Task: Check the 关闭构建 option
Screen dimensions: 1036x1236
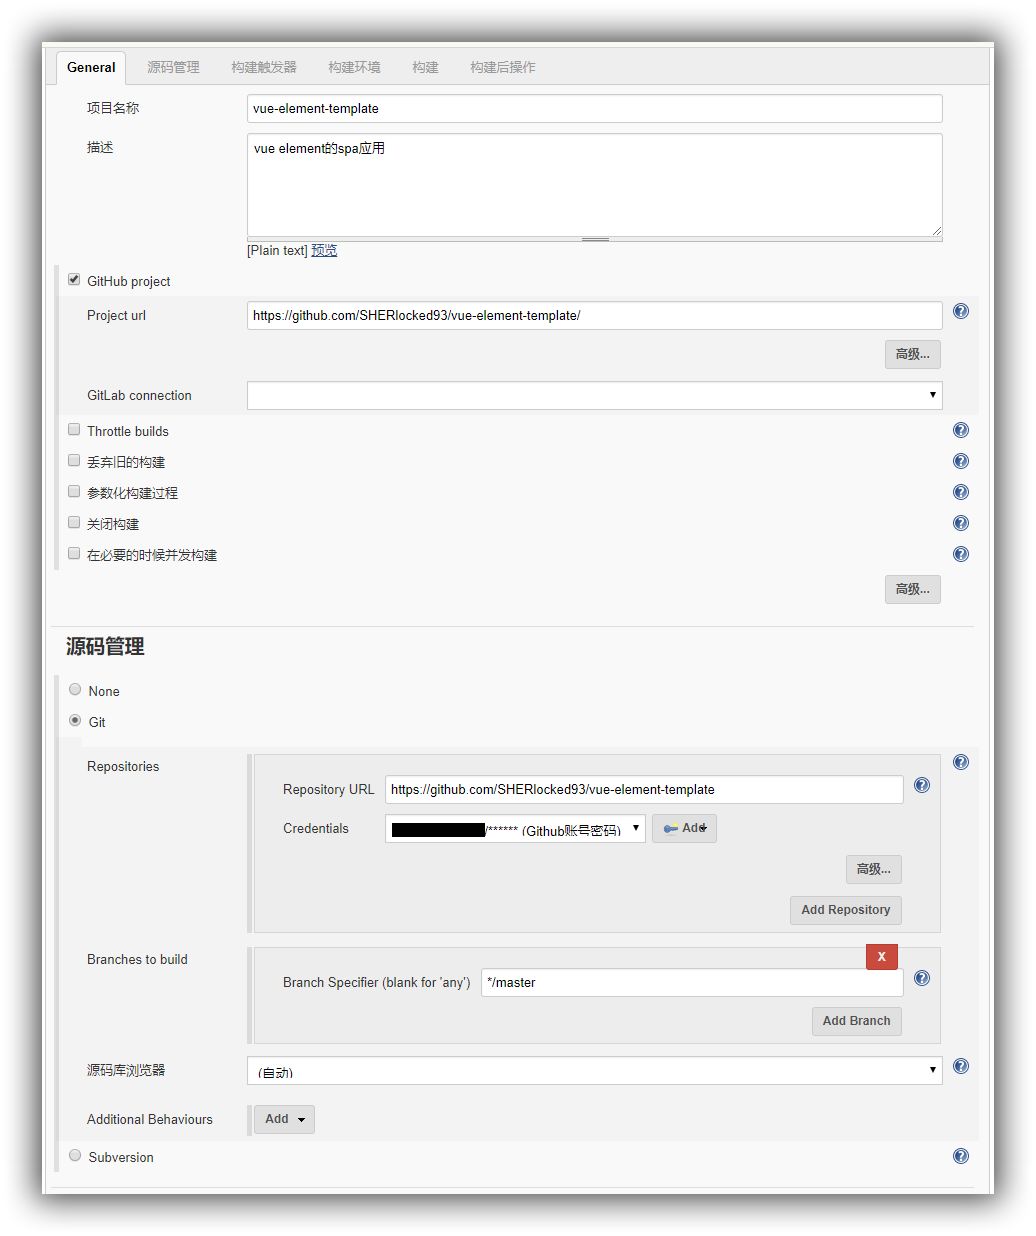Action: (74, 522)
